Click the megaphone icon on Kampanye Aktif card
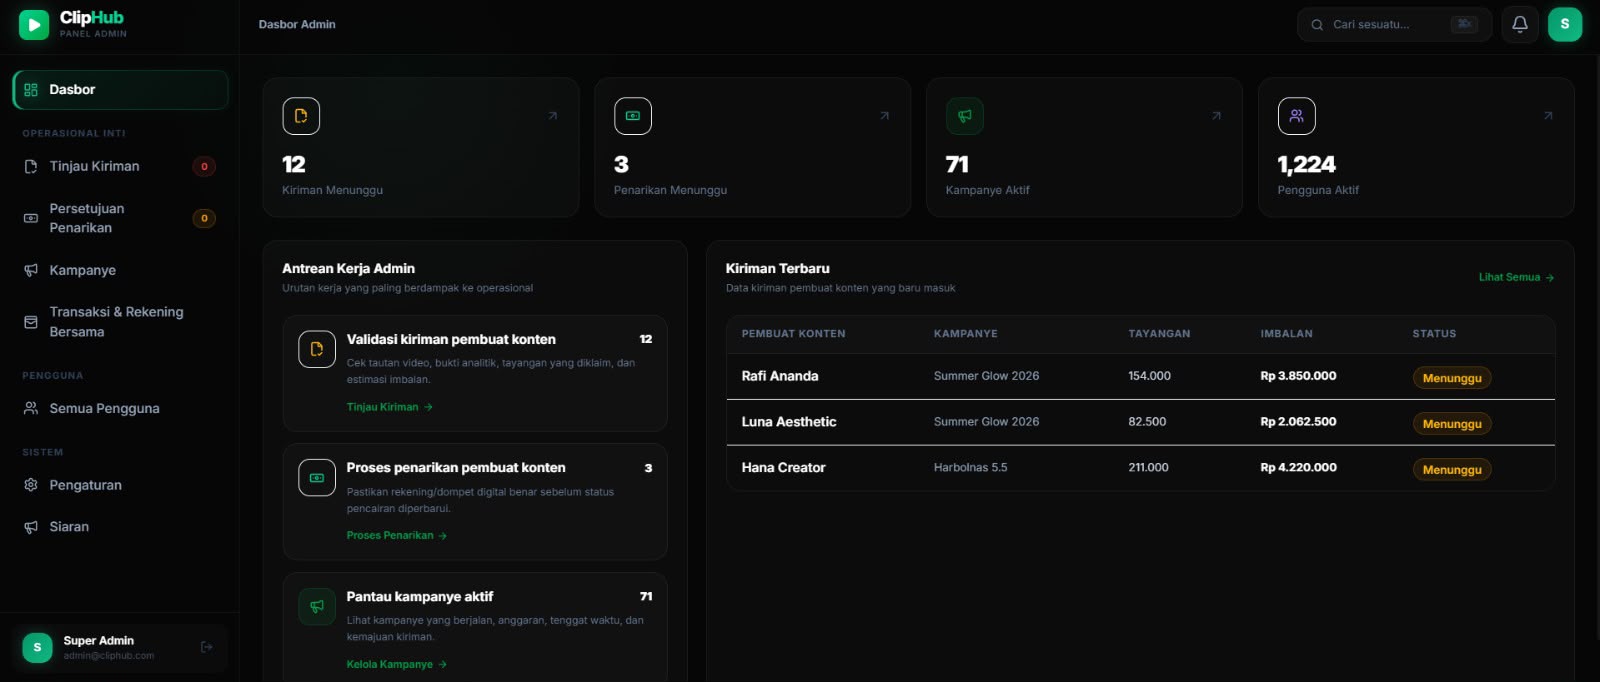 [x=965, y=116]
